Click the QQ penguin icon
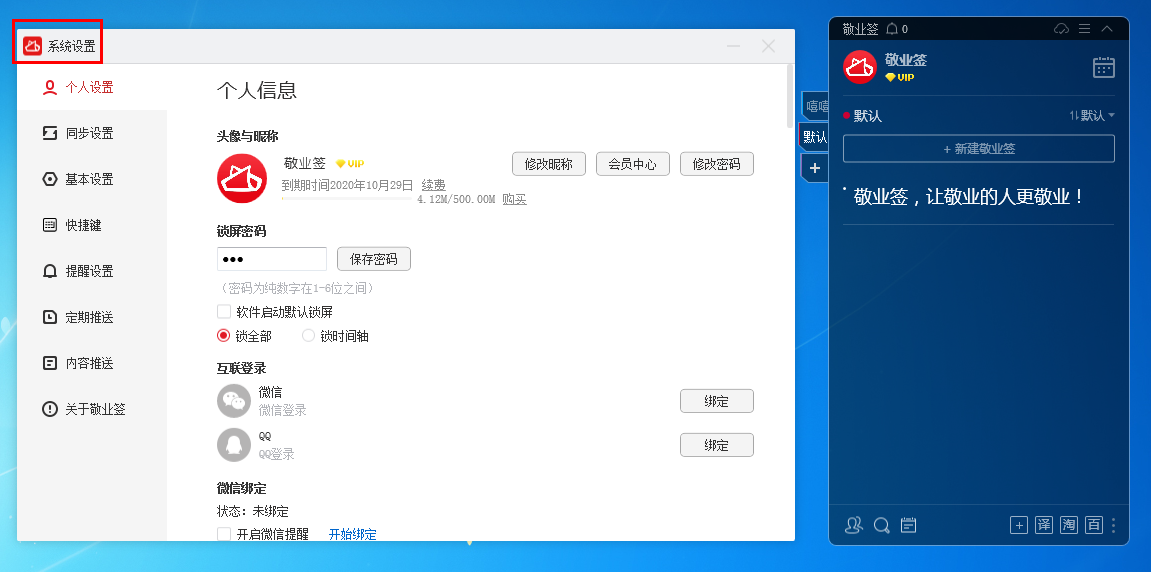Image resolution: width=1151 pixels, height=572 pixels. pyautogui.click(x=234, y=444)
